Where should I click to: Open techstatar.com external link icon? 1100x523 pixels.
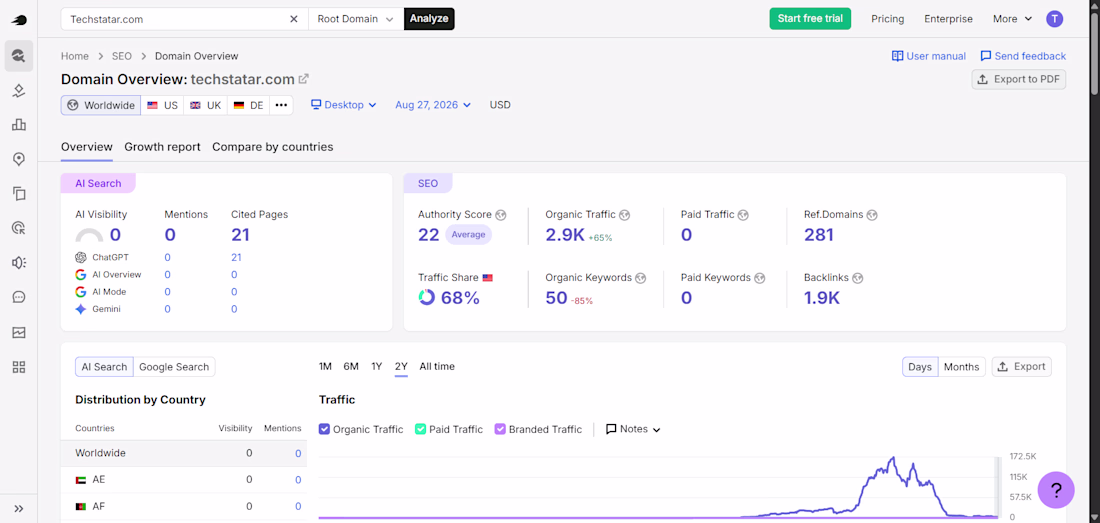(304, 79)
